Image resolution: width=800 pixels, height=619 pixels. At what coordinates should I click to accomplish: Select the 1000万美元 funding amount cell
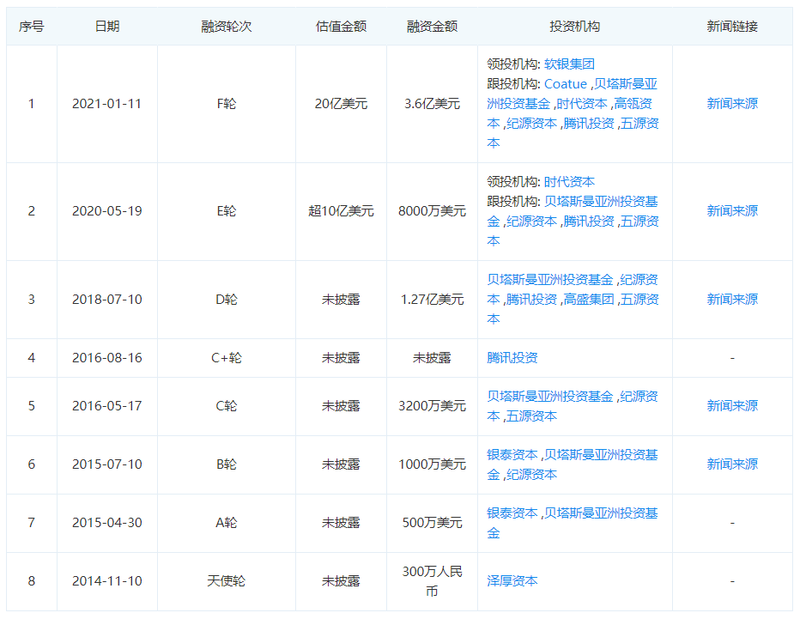coord(432,464)
